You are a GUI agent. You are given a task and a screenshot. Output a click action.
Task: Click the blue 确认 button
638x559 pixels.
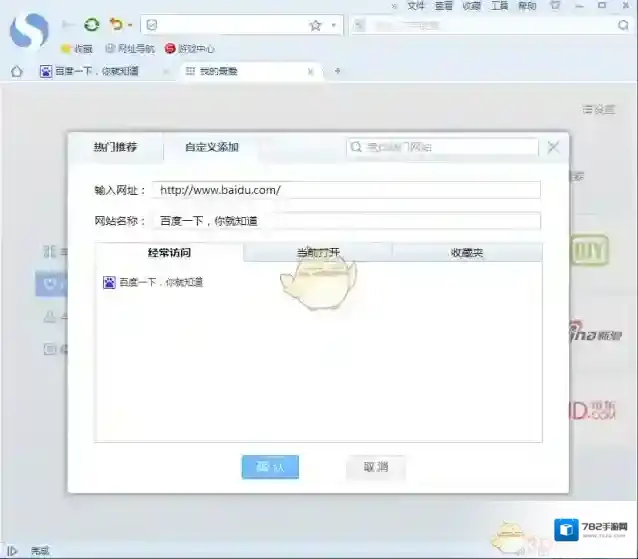(270, 467)
